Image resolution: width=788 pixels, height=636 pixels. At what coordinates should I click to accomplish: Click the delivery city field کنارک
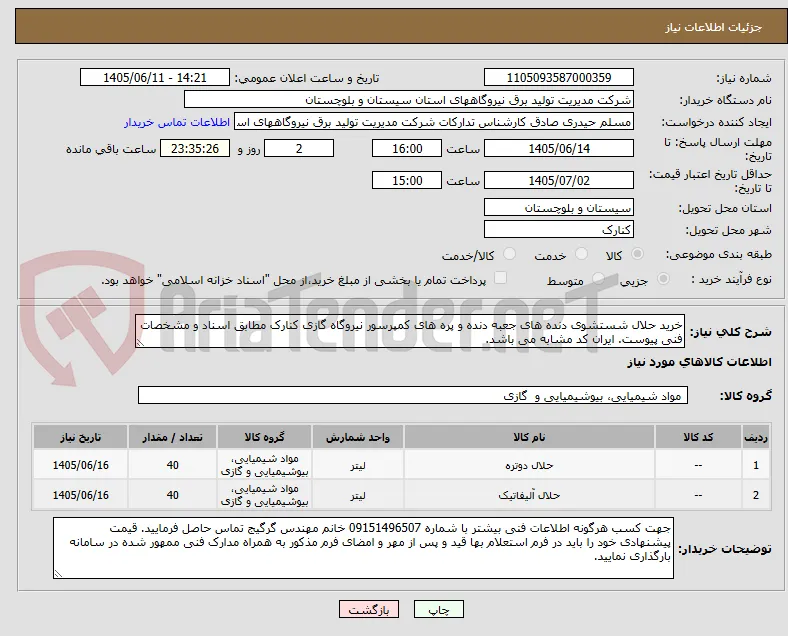coord(559,230)
